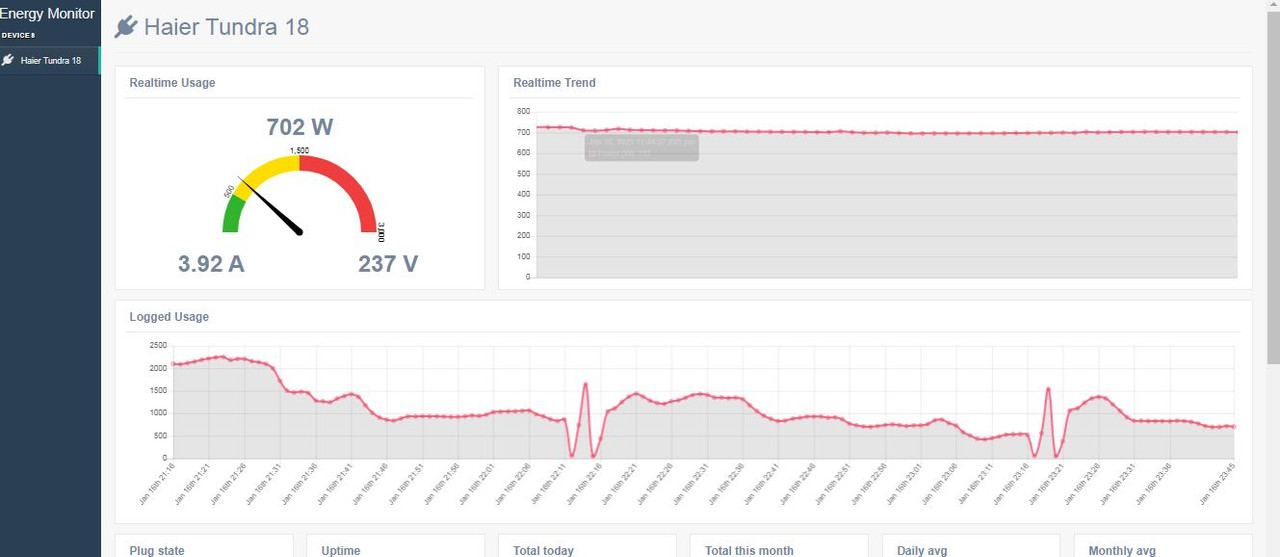Image resolution: width=1280 pixels, height=557 pixels.
Task: Click plug icon in page header
Action: point(125,27)
